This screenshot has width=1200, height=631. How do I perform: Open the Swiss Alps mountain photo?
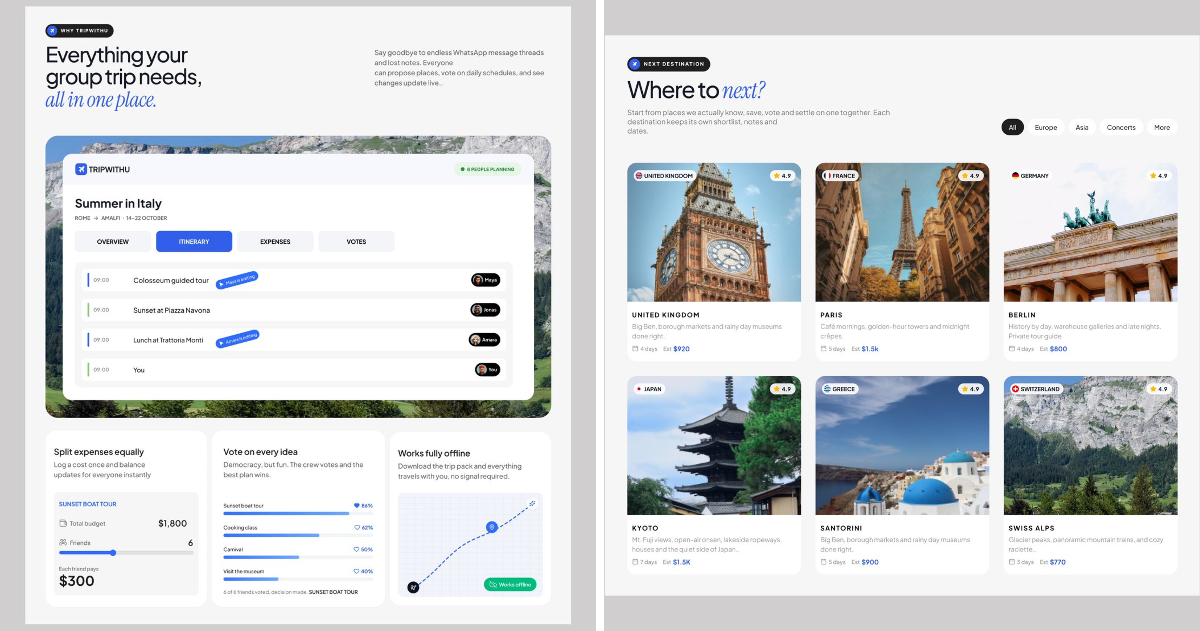1090,445
